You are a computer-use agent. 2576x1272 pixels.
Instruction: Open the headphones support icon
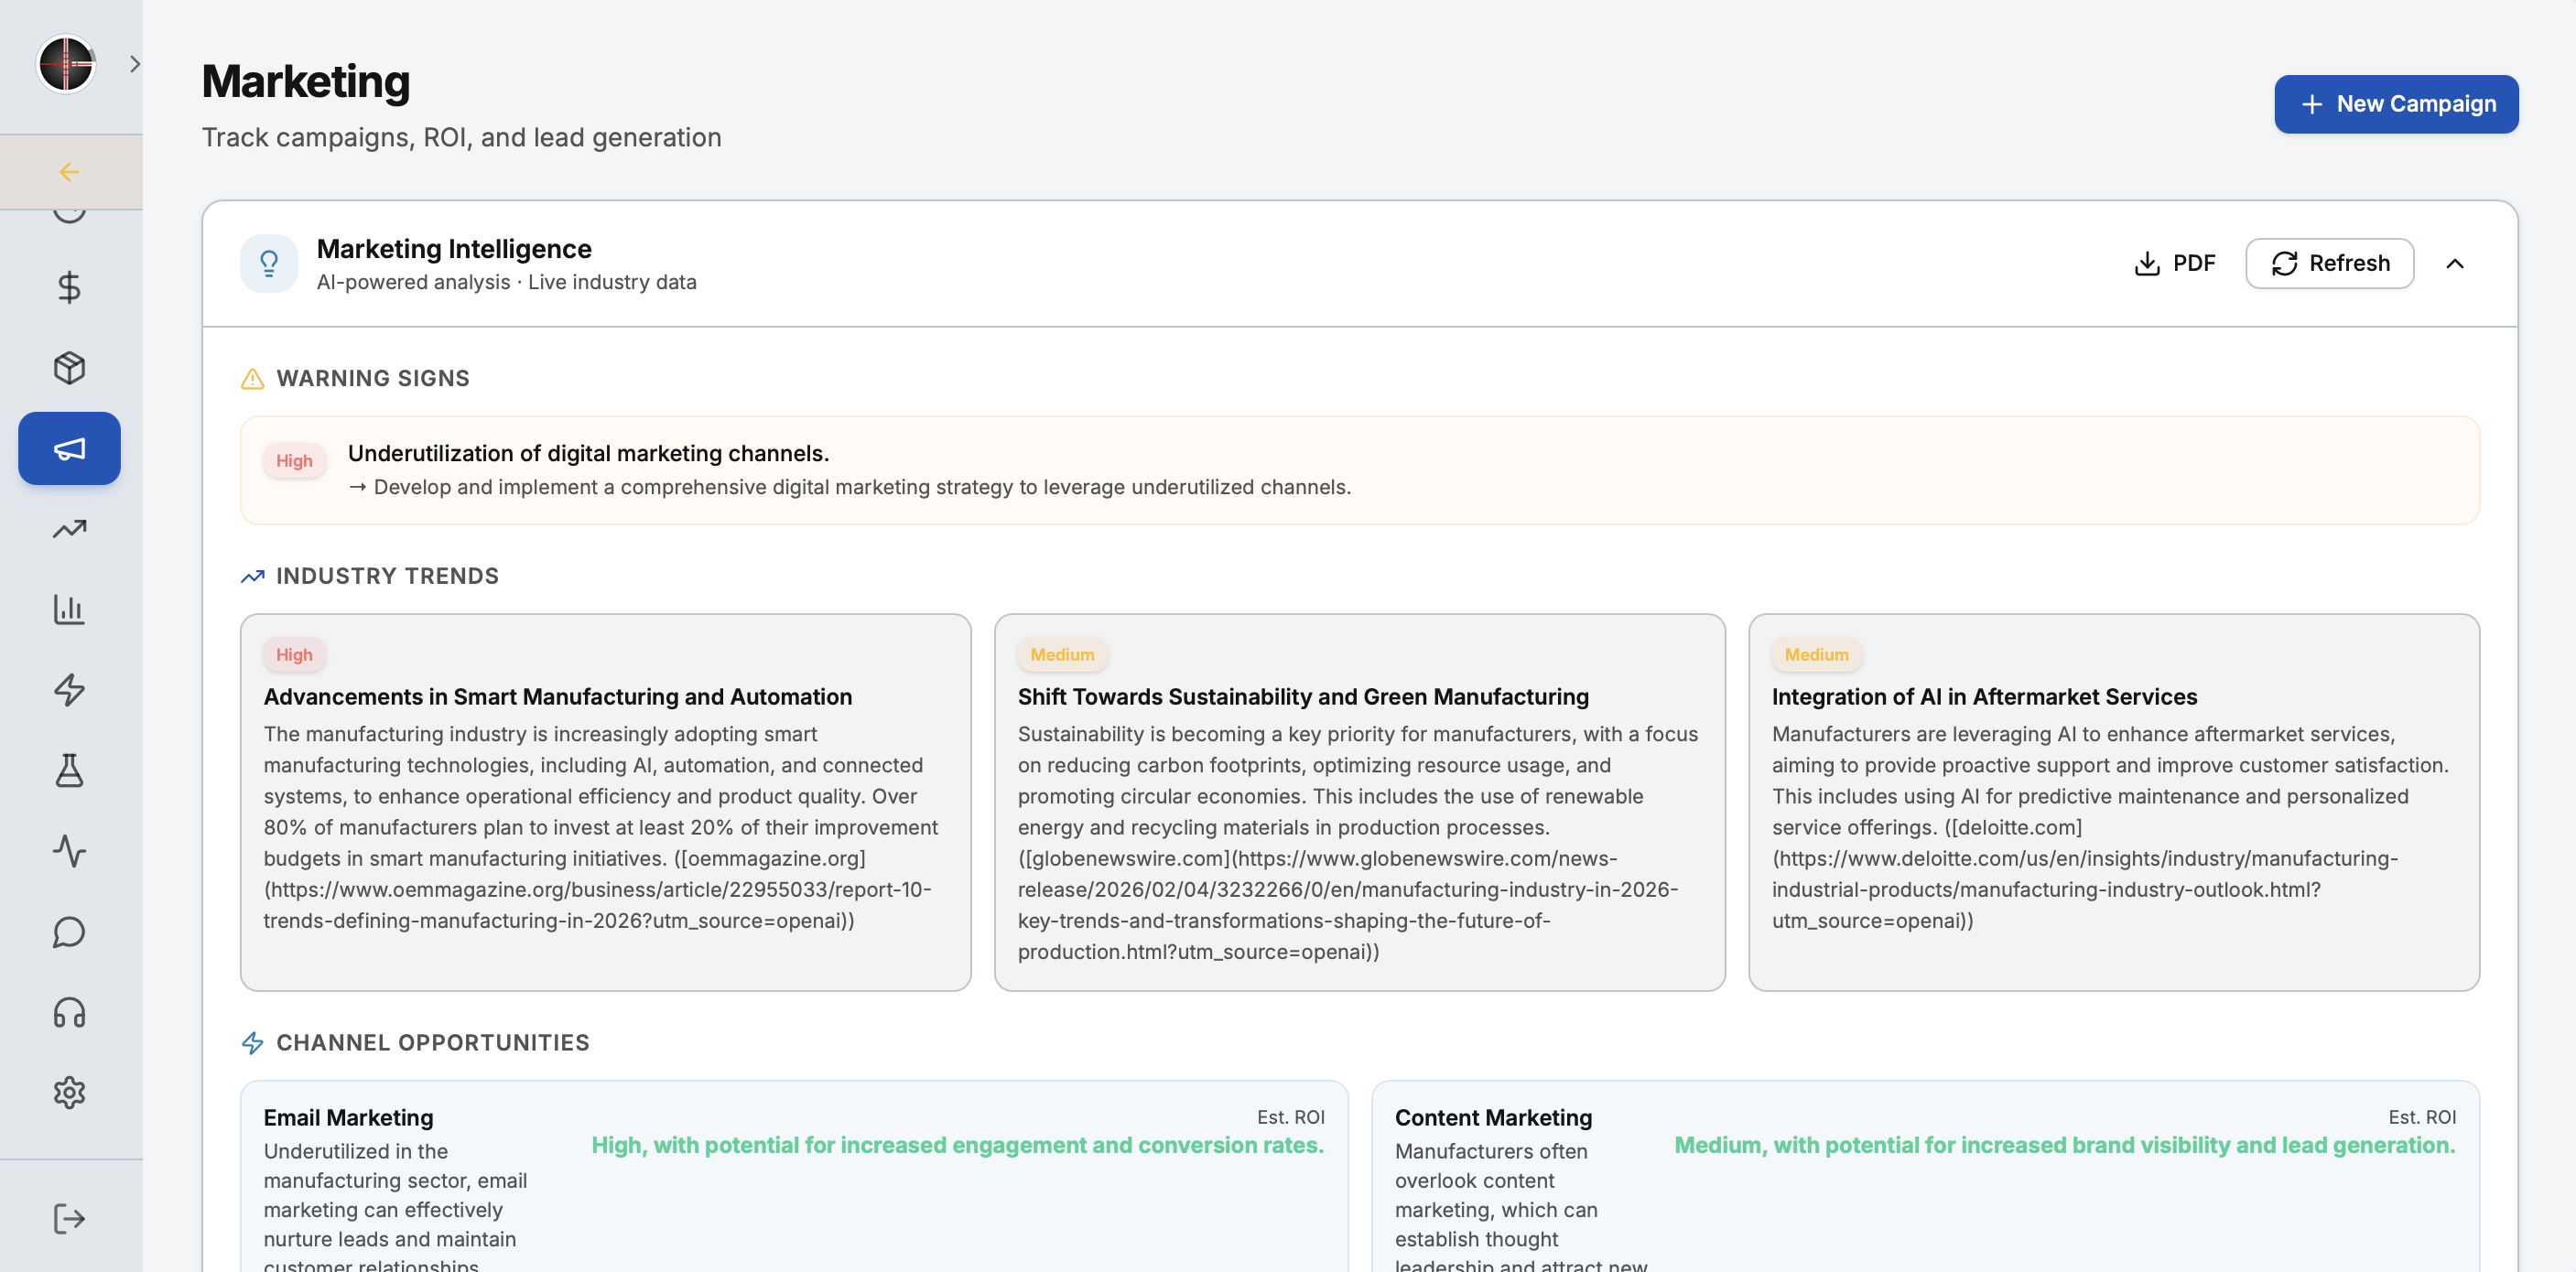[69, 1013]
